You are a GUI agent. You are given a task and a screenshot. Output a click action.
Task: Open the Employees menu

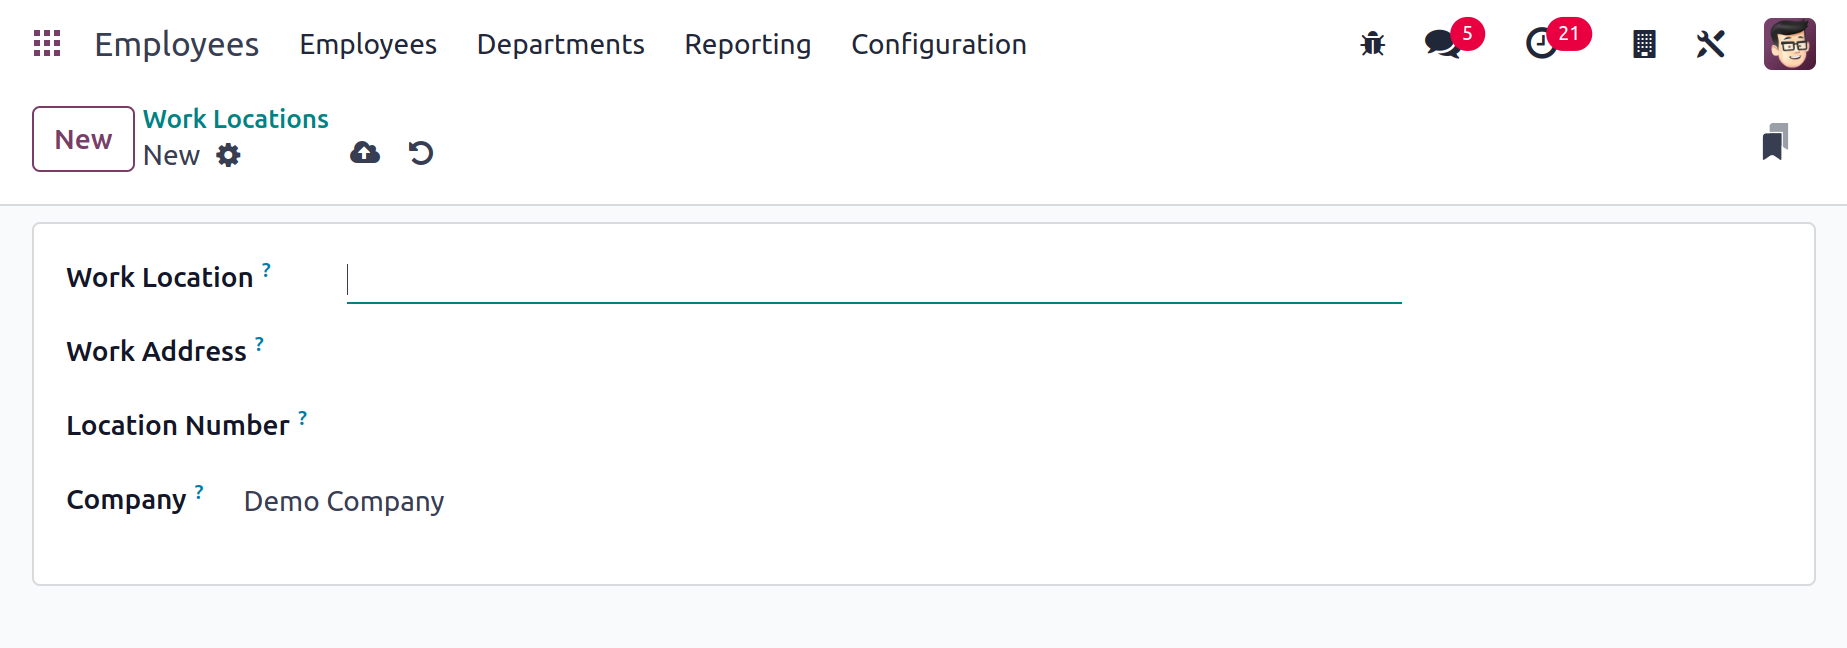click(368, 44)
